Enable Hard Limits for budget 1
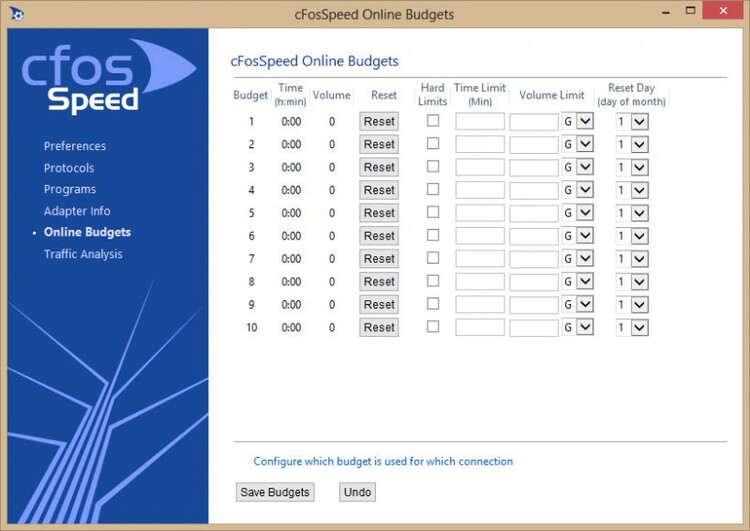The width and height of the screenshot is (750, 531). [x=433, y=121]
